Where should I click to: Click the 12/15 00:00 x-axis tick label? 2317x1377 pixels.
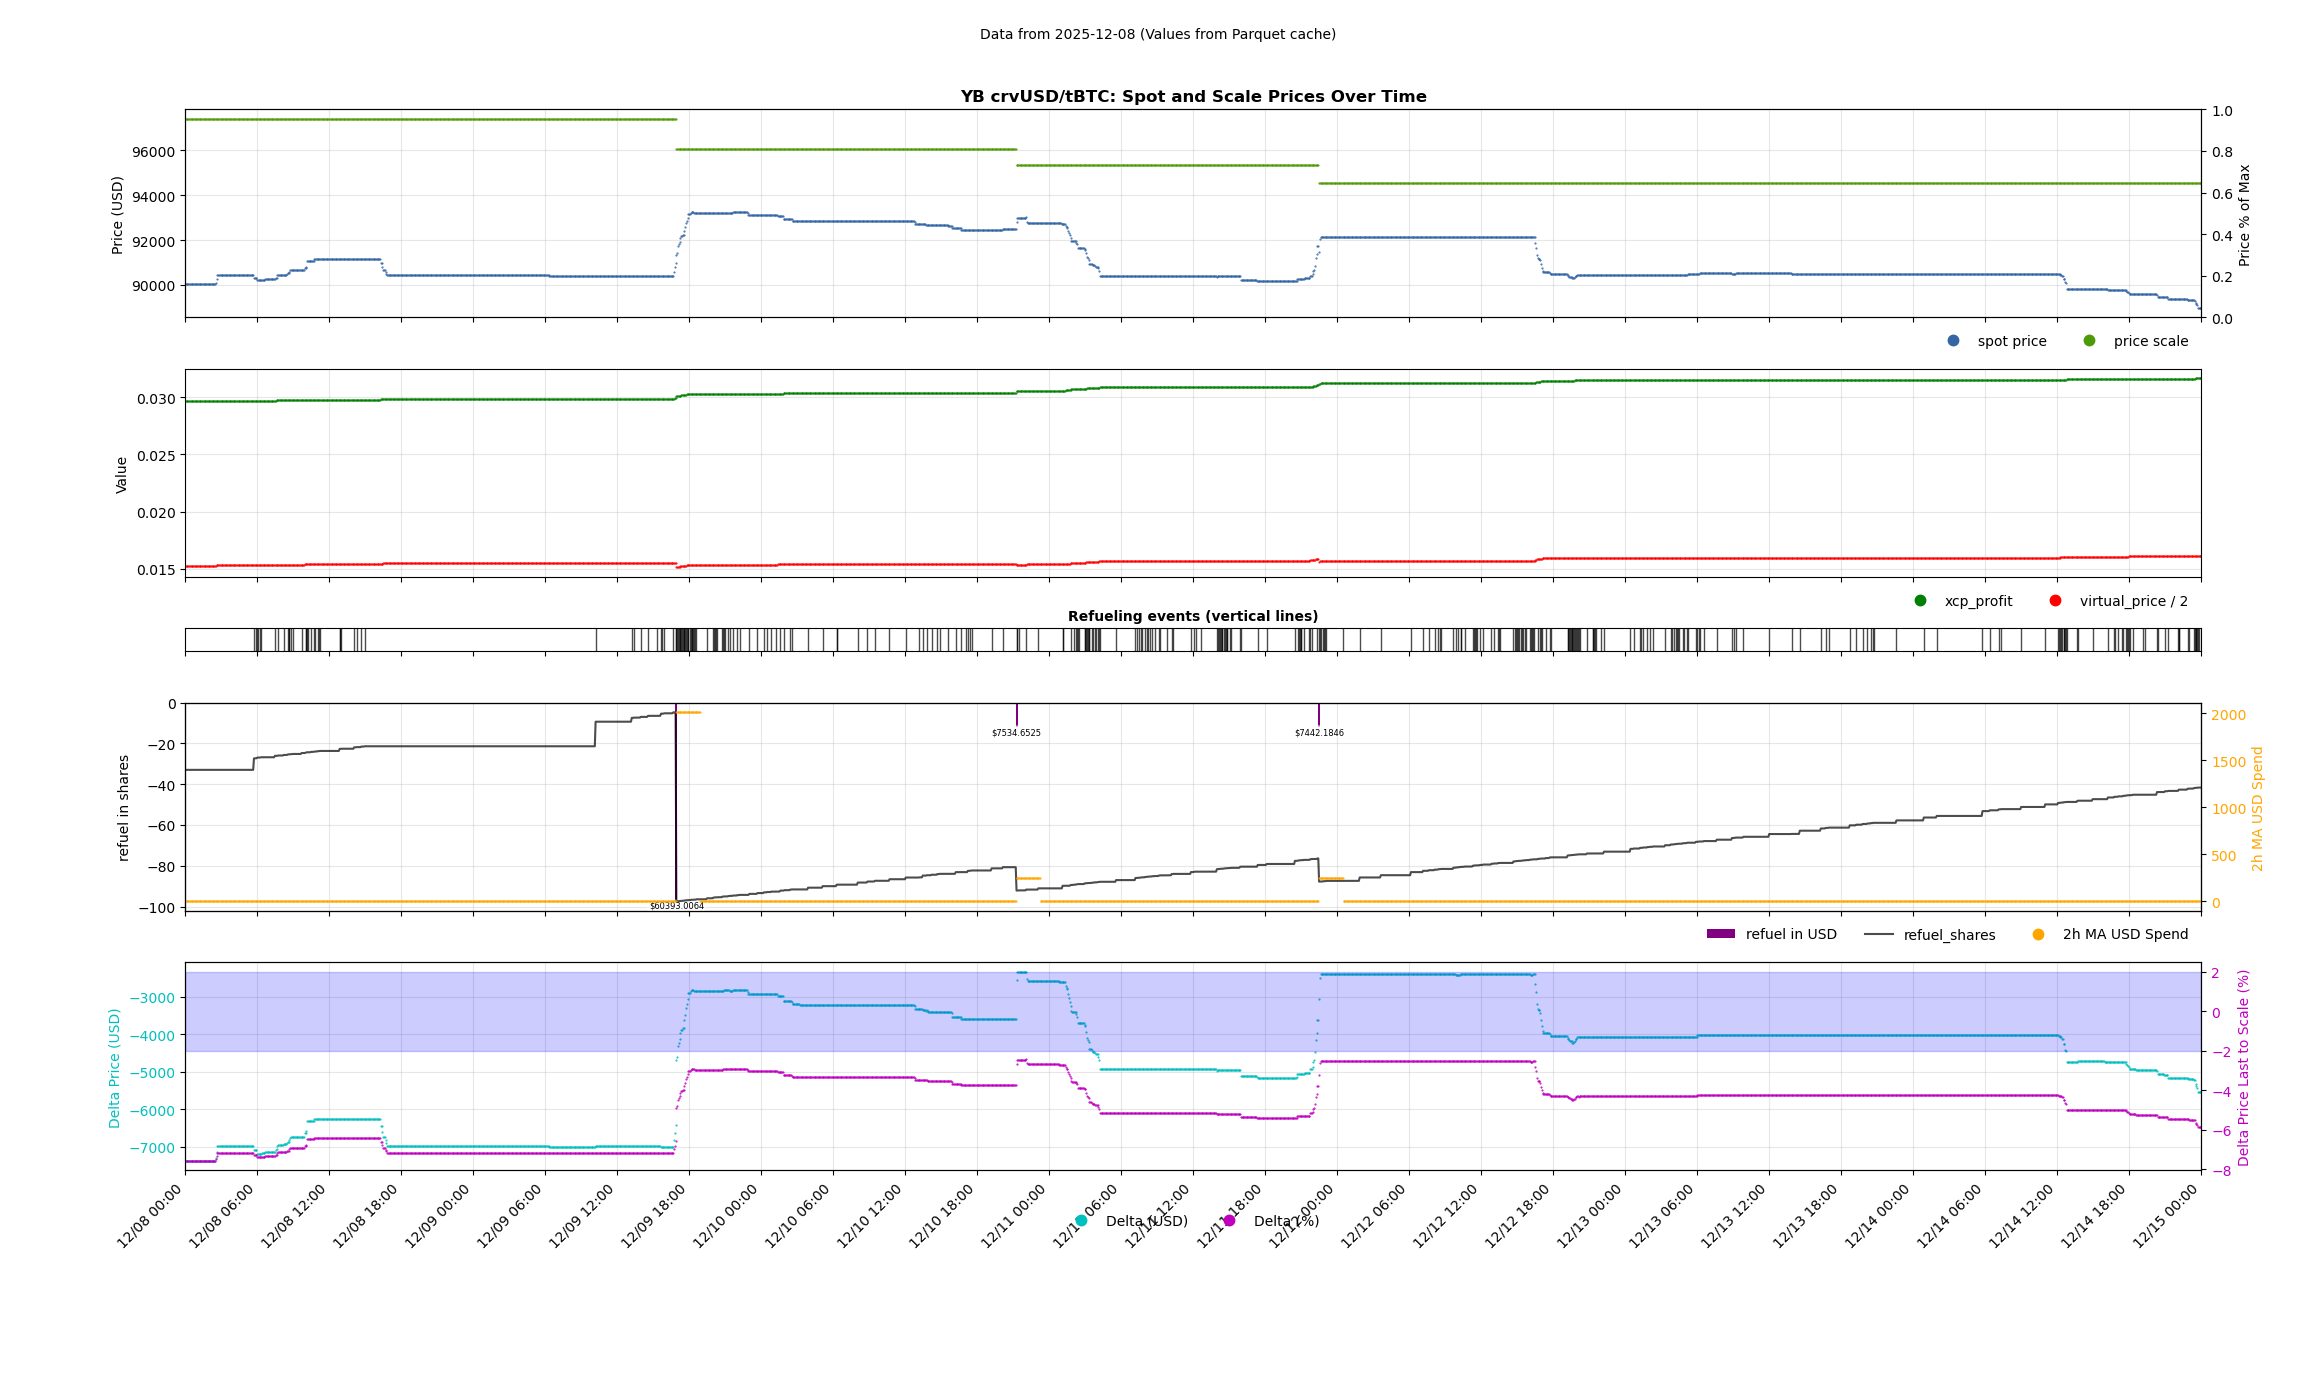(2166, 1217)
